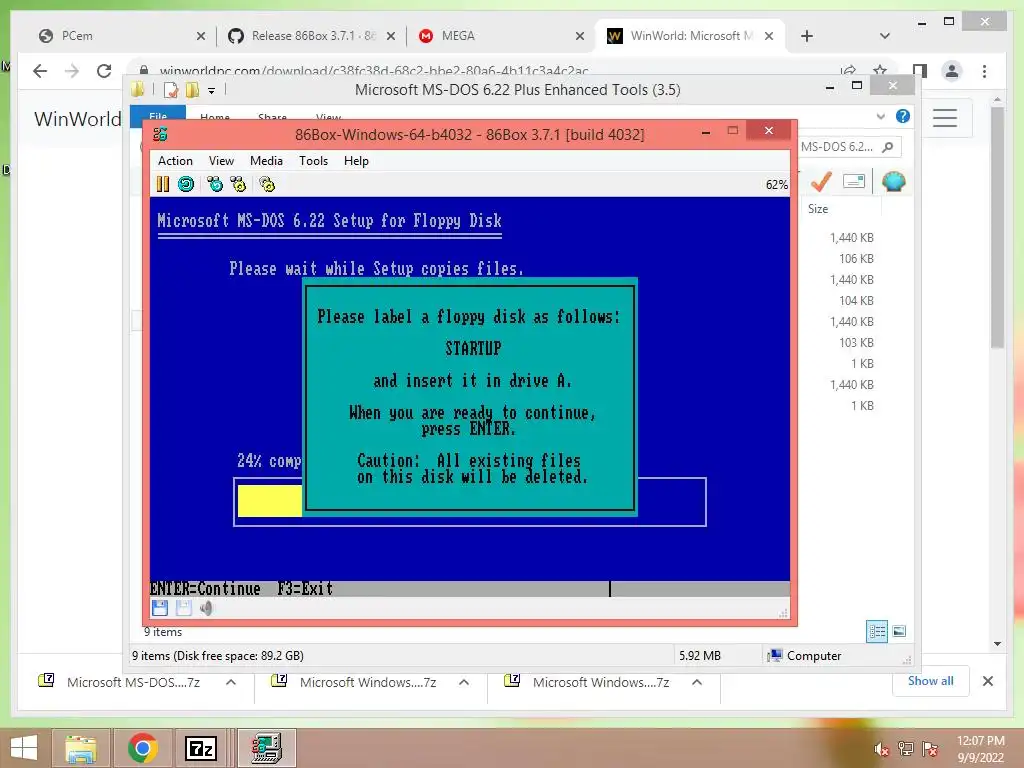Click Explorer search box MS-DOS 6.2
This screenshot has height=768, width=1024.
(848, 147)
